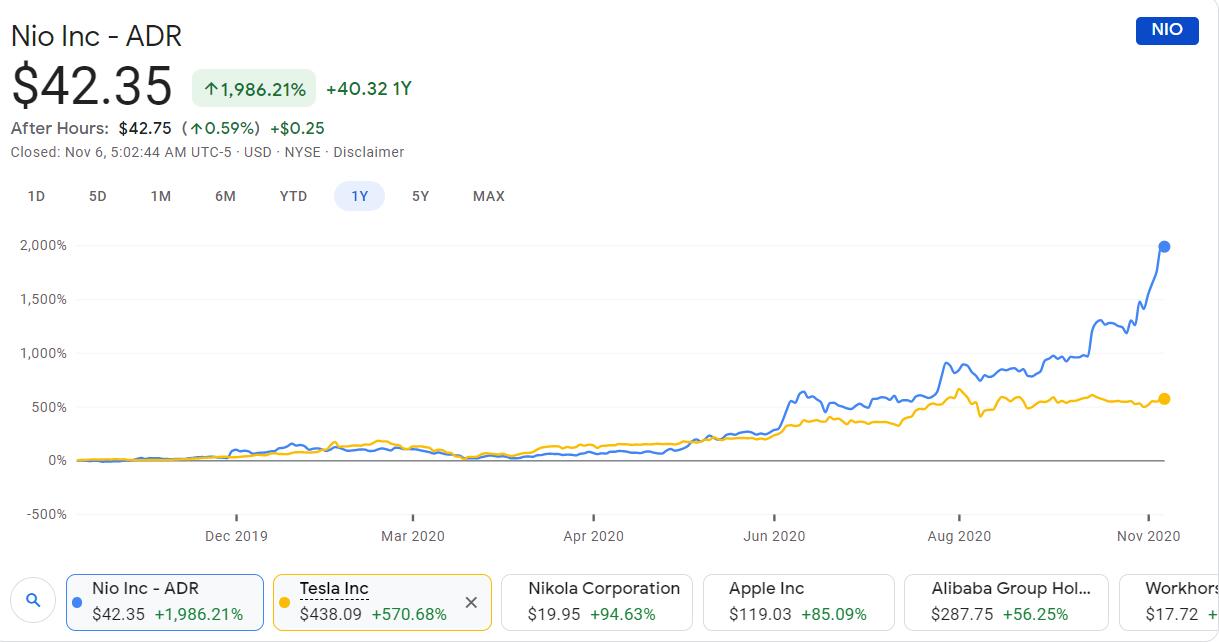Switch to the 5D time range

pos(97,196)
